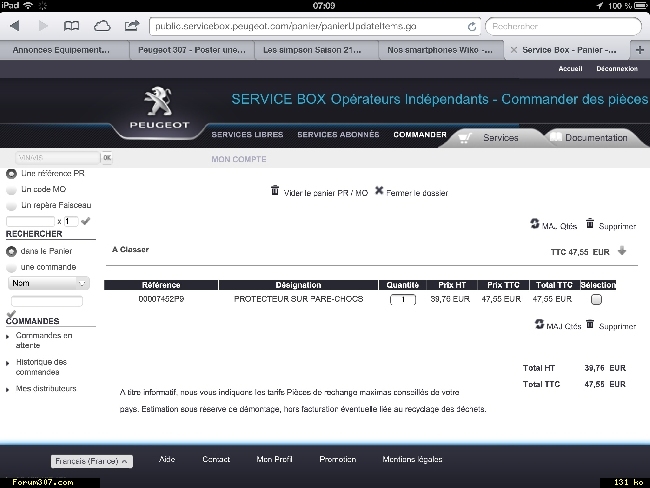Open a new Safari tab with plus
The width and height of the screenshot is (650, 488).
click(x=640, y=50)
